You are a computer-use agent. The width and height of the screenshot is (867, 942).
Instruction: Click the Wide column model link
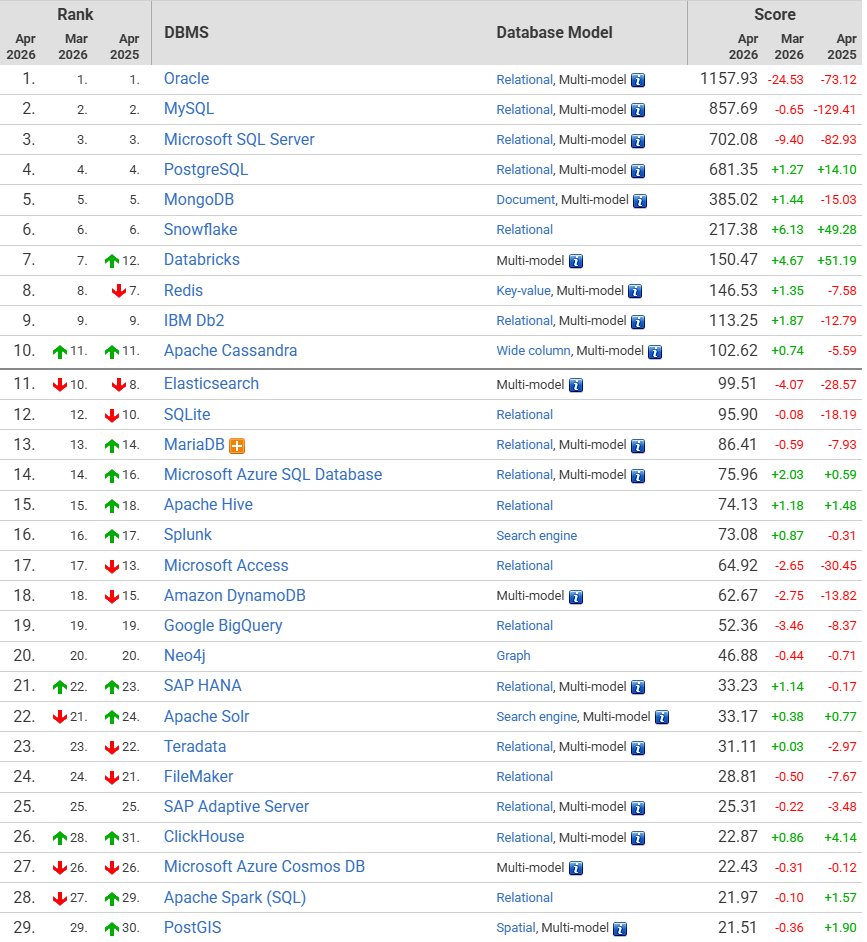coord(533,351)
